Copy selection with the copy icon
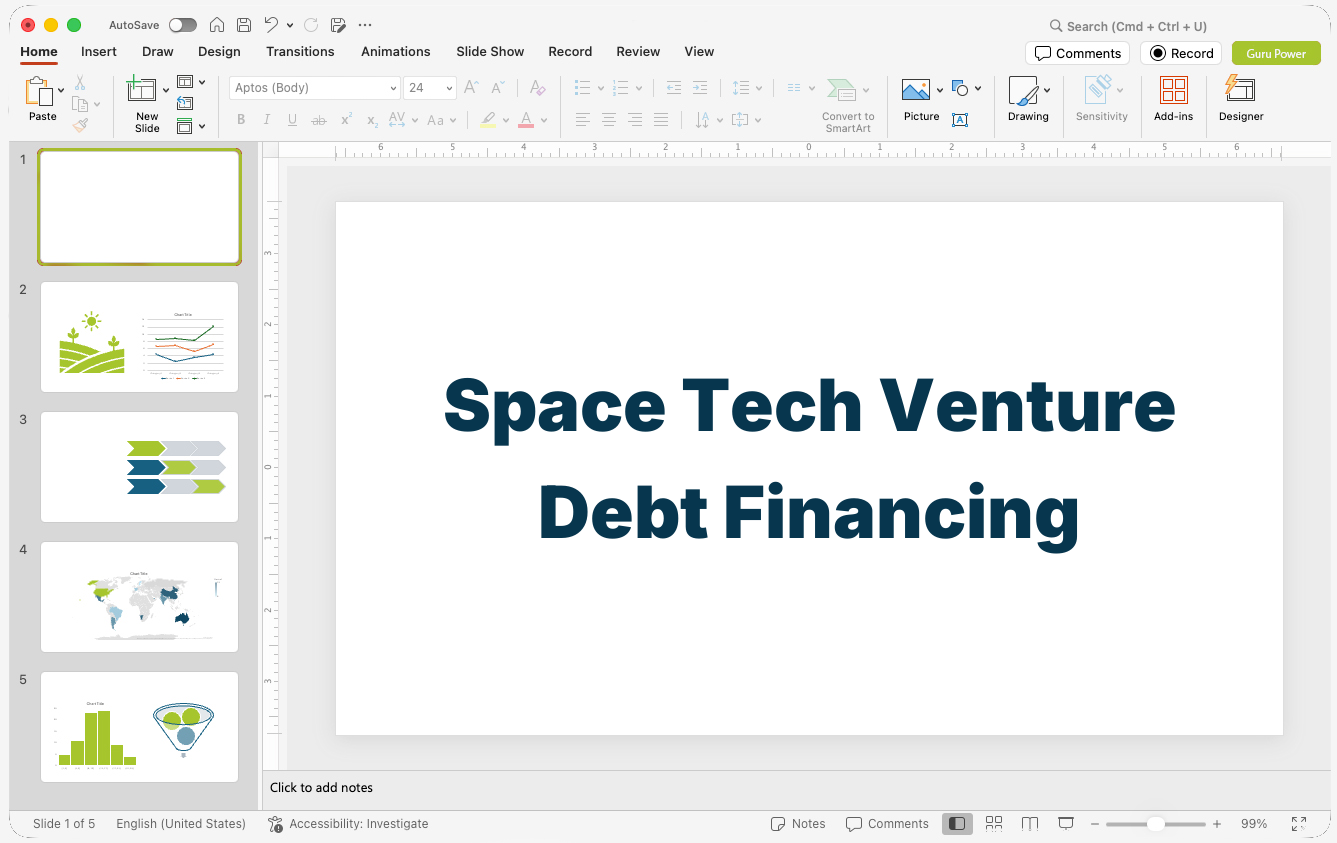The height and width of the screenshot is (843, 1337). click(x=80, y=104)
